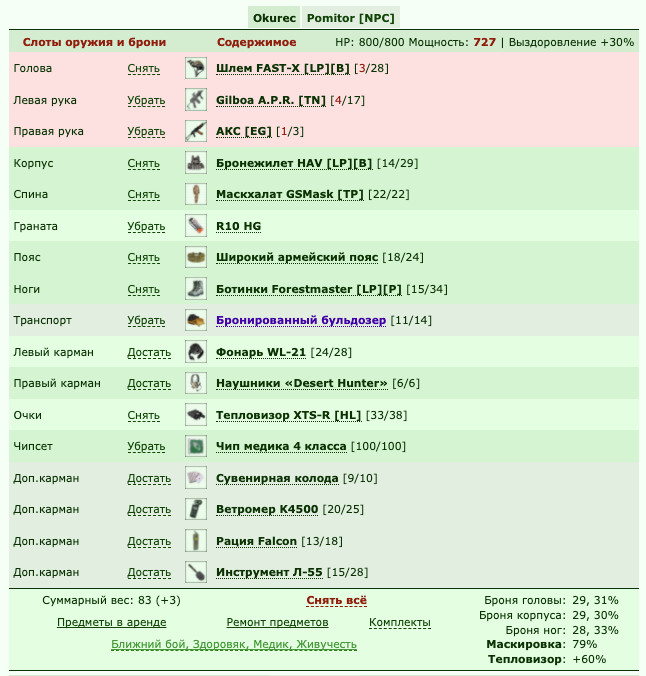
Task: Open the Бронированный бульдозер link
Action: point(301,321)
